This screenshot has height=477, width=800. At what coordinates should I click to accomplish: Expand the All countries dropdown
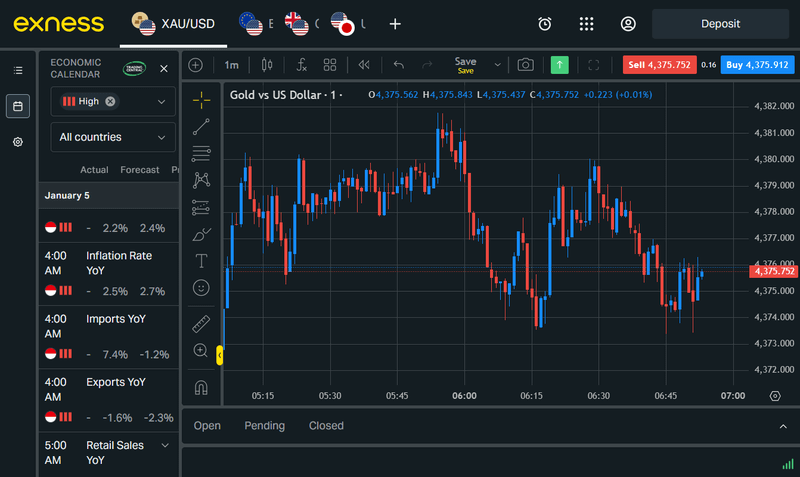coord(113,137)
